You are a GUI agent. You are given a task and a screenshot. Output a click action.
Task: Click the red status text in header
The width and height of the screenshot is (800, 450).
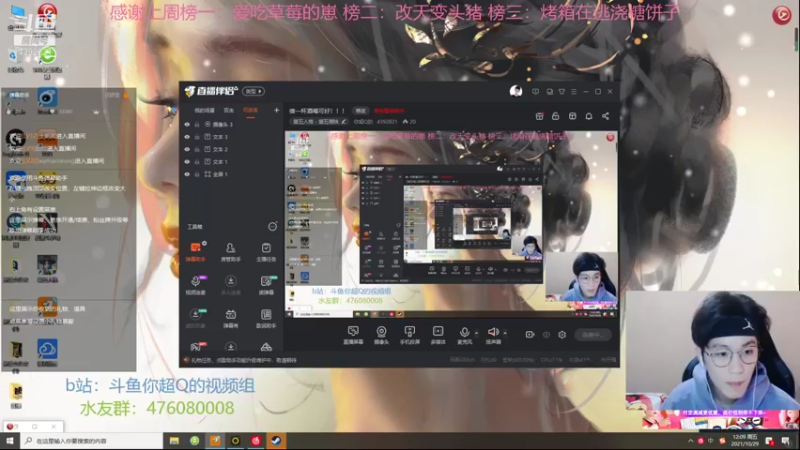[389, 111]
